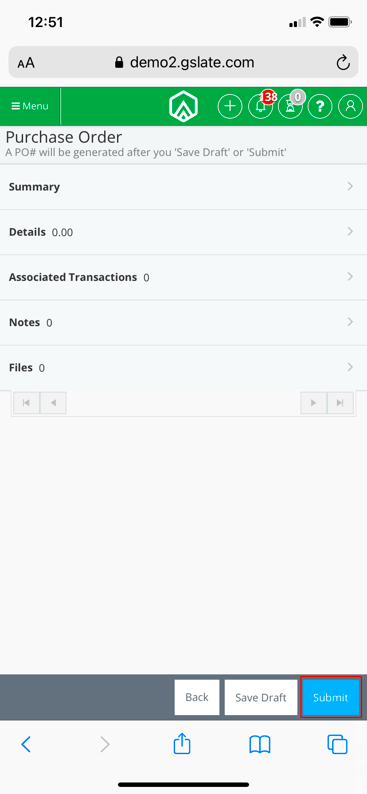This screenshot has width=367, height=794.
Task: Expand the Associated Transactions section
Action: tap(183, 277)
